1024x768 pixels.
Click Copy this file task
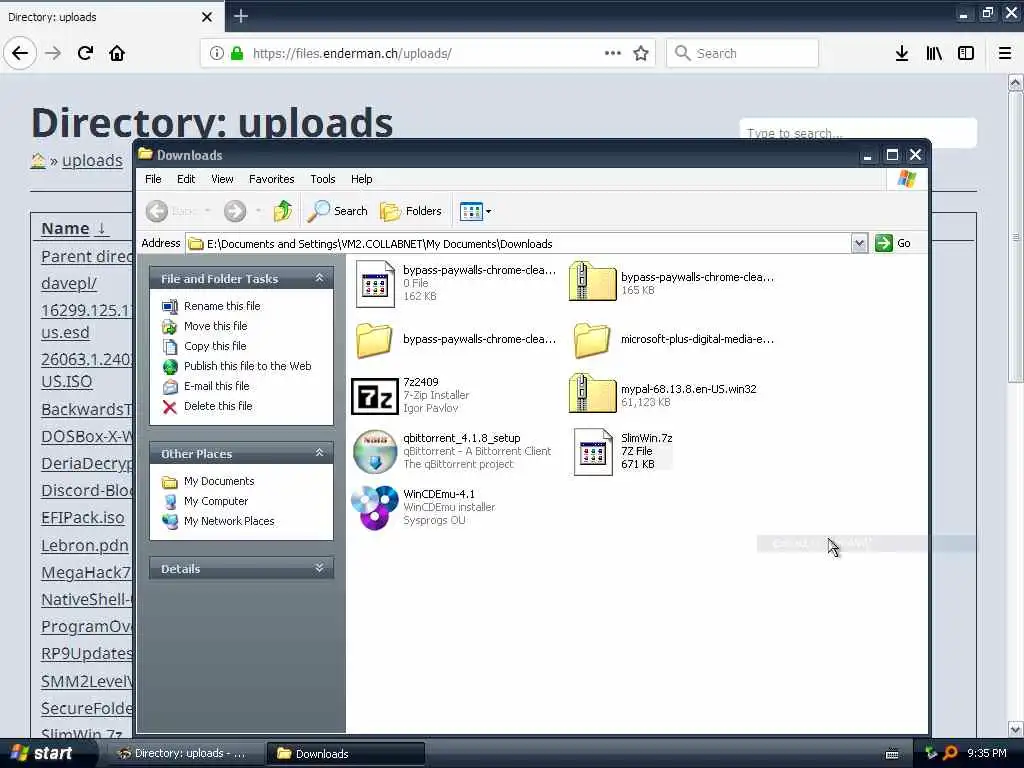point(215,346)
